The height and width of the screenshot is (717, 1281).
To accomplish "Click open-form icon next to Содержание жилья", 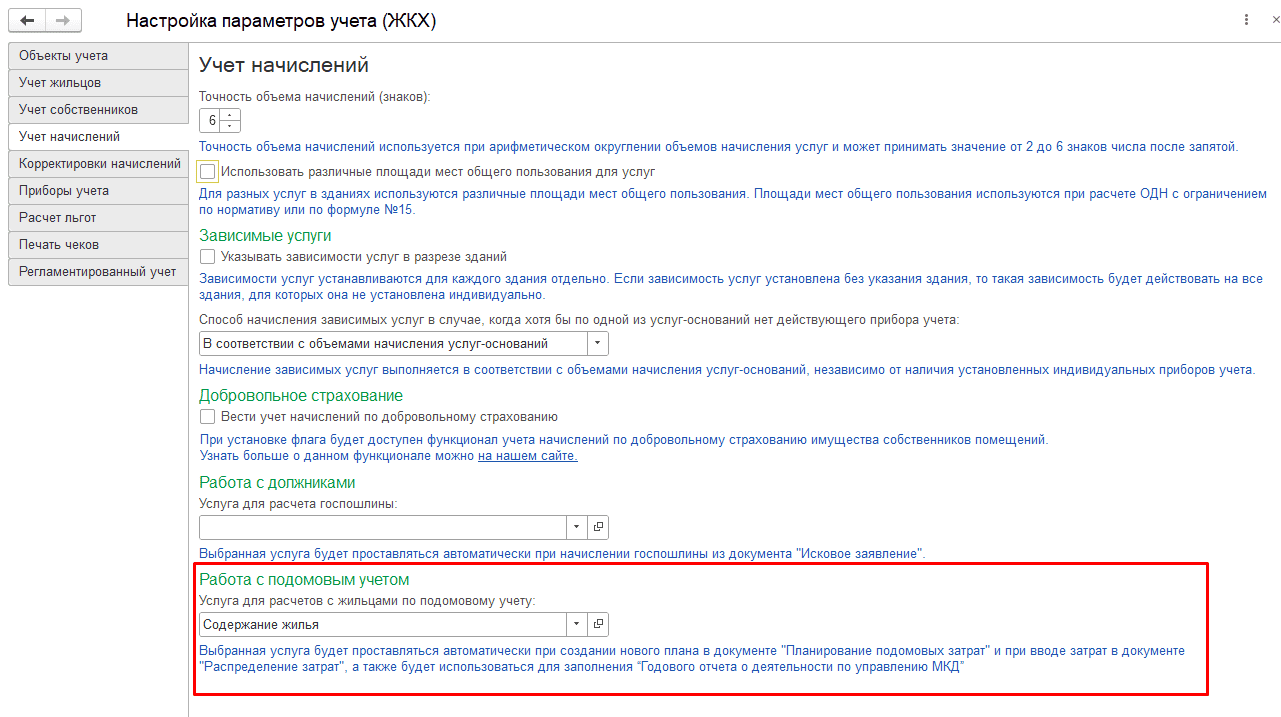I will [x=598, y=624].
